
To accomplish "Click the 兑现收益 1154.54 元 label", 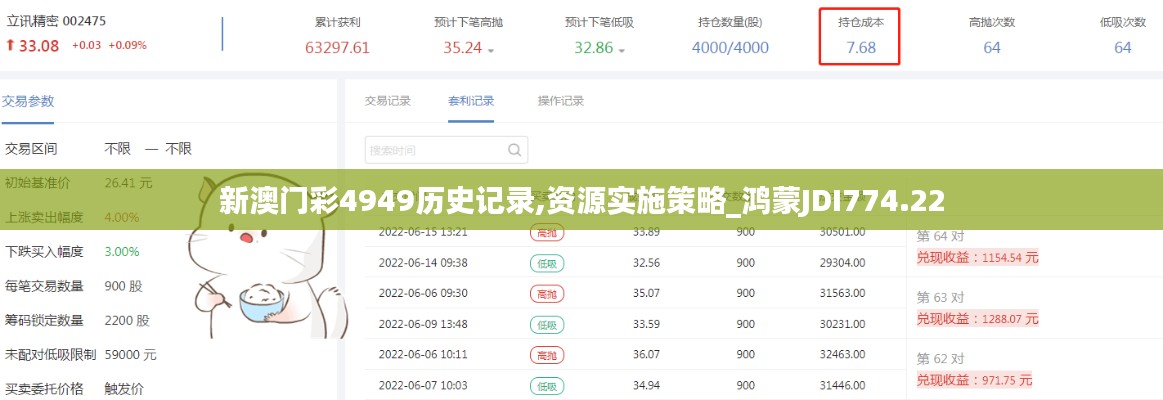I will [978, 257].
